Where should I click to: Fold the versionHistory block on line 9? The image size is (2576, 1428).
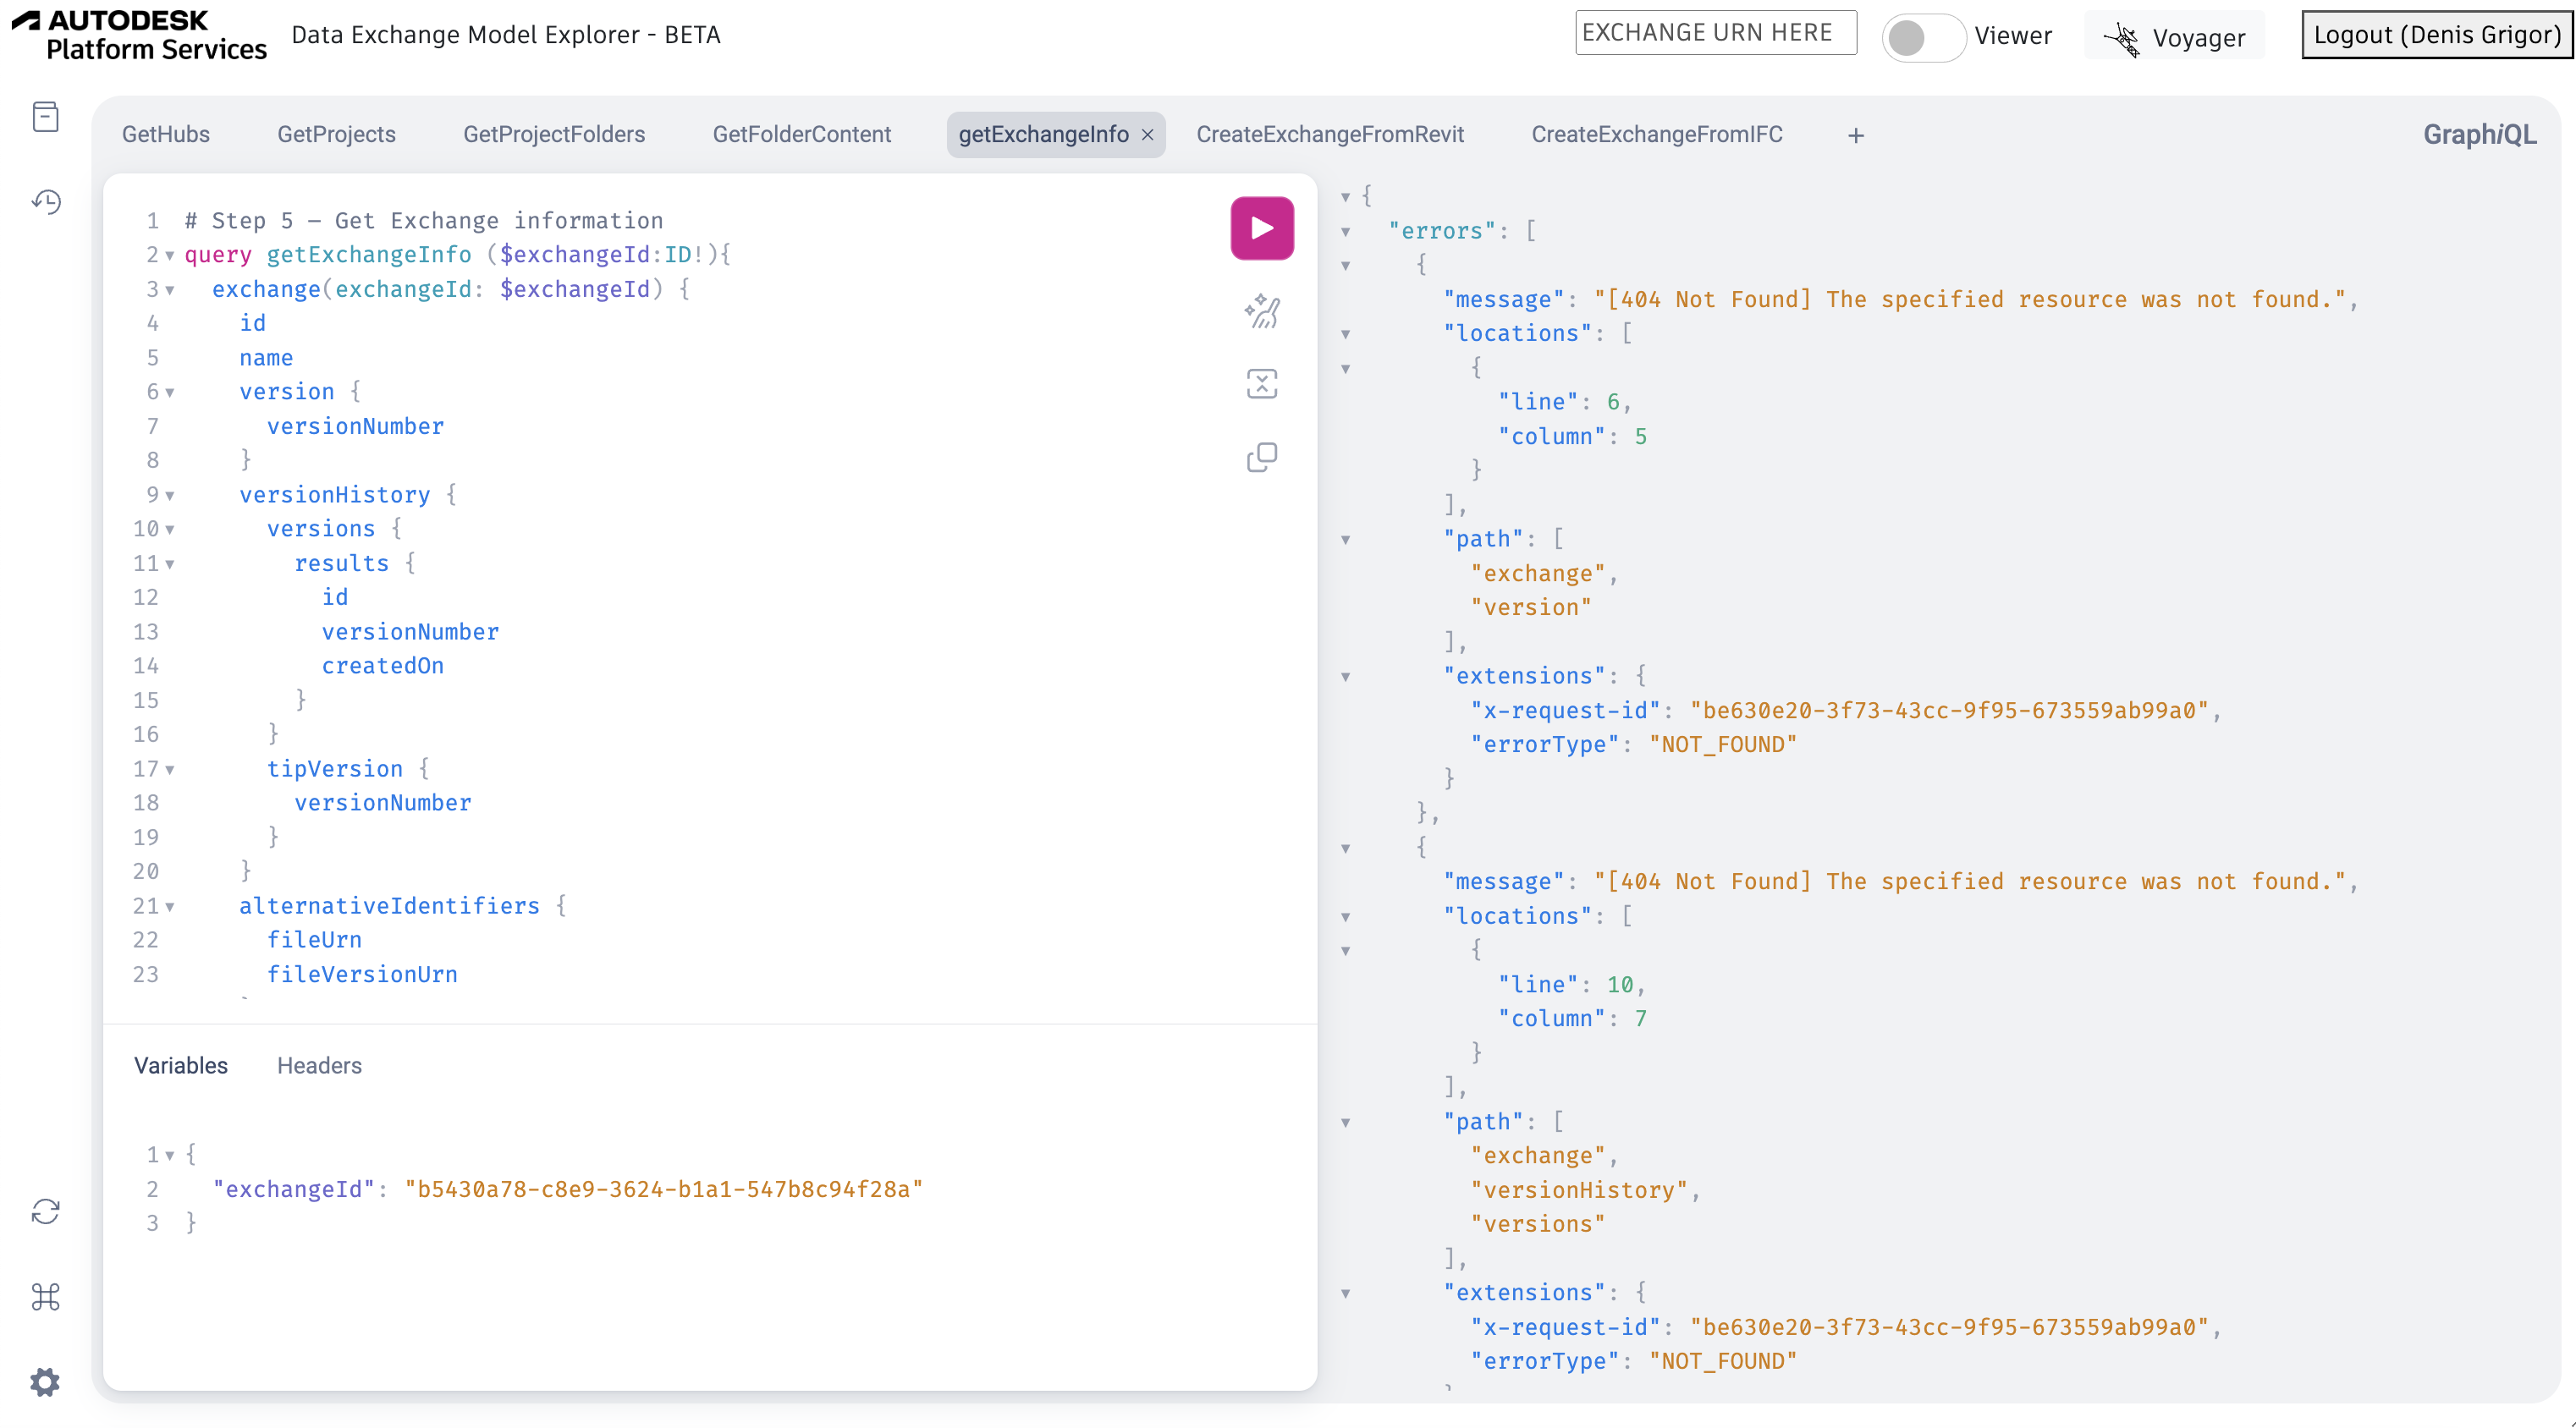pyautogui.click(x=170, y=496)
